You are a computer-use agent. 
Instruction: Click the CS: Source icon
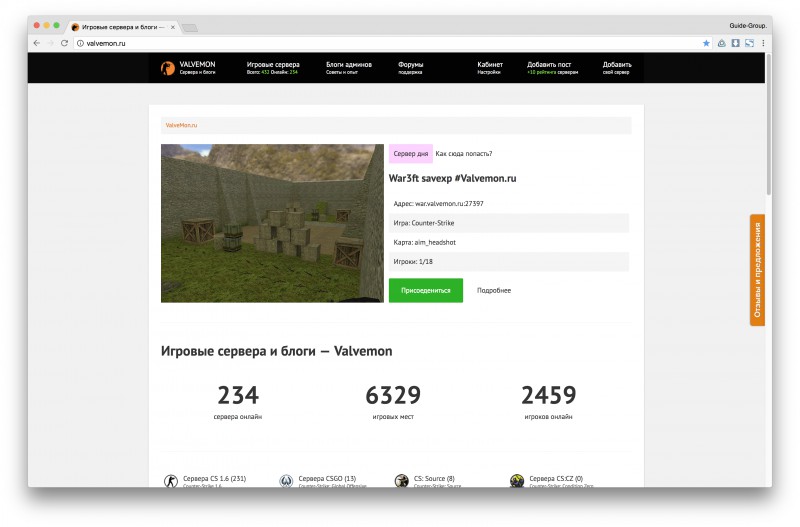[402, 481]
